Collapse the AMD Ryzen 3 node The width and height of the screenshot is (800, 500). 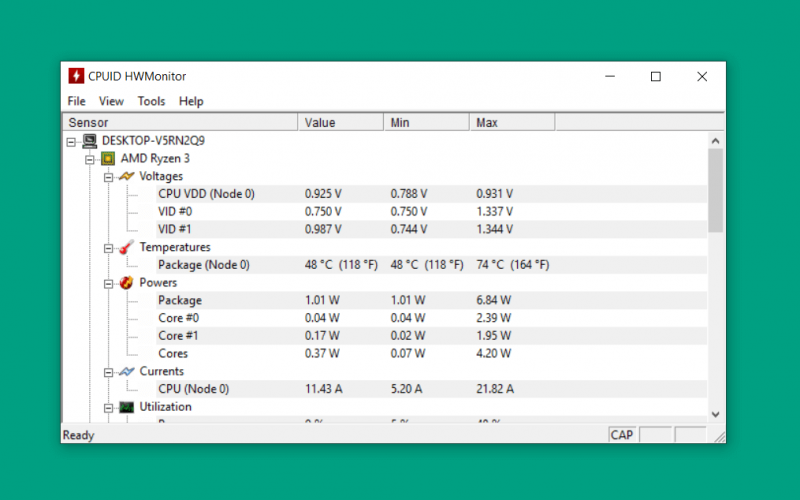coord(90,160)
